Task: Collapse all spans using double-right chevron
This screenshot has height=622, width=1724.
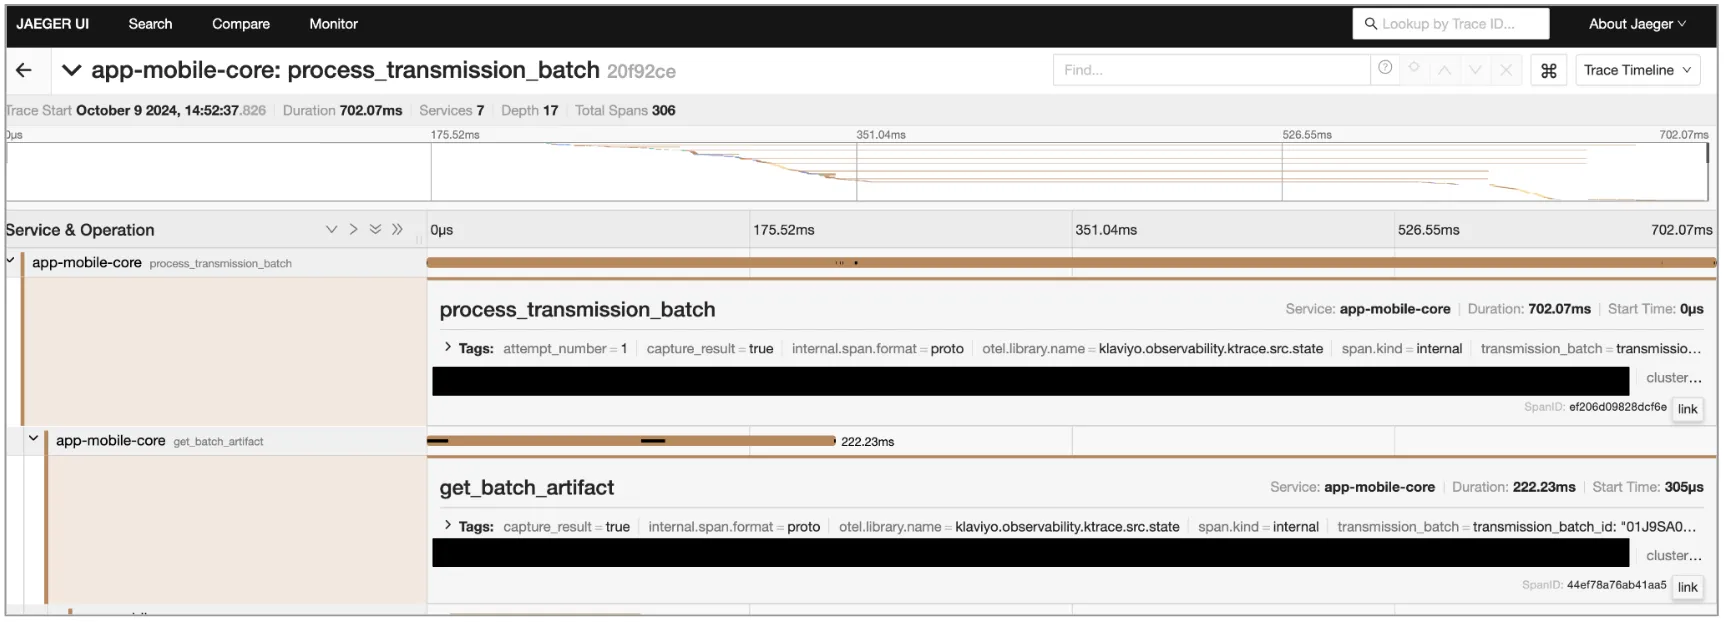Action: click(x=397, y=229)
